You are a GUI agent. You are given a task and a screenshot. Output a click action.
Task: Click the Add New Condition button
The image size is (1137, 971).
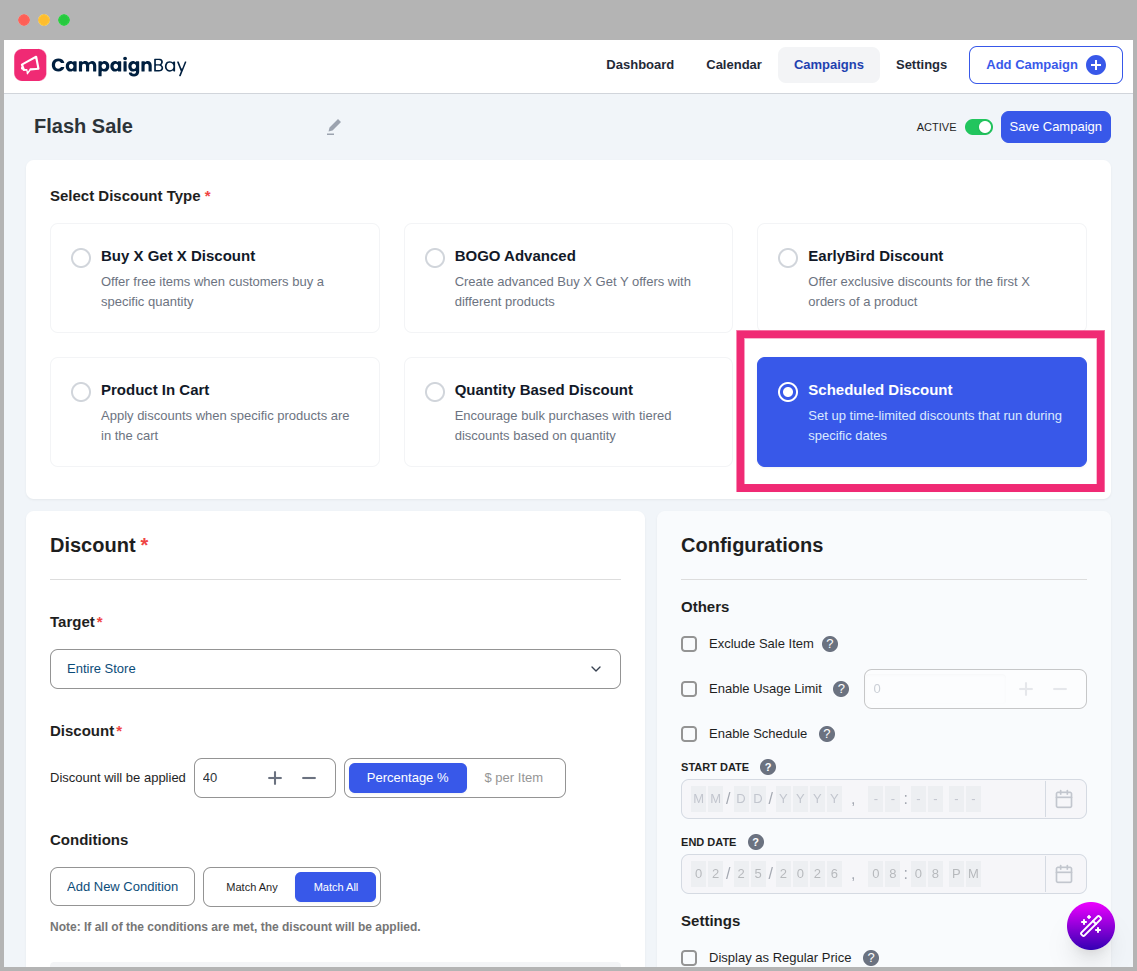tap(122, 887)
